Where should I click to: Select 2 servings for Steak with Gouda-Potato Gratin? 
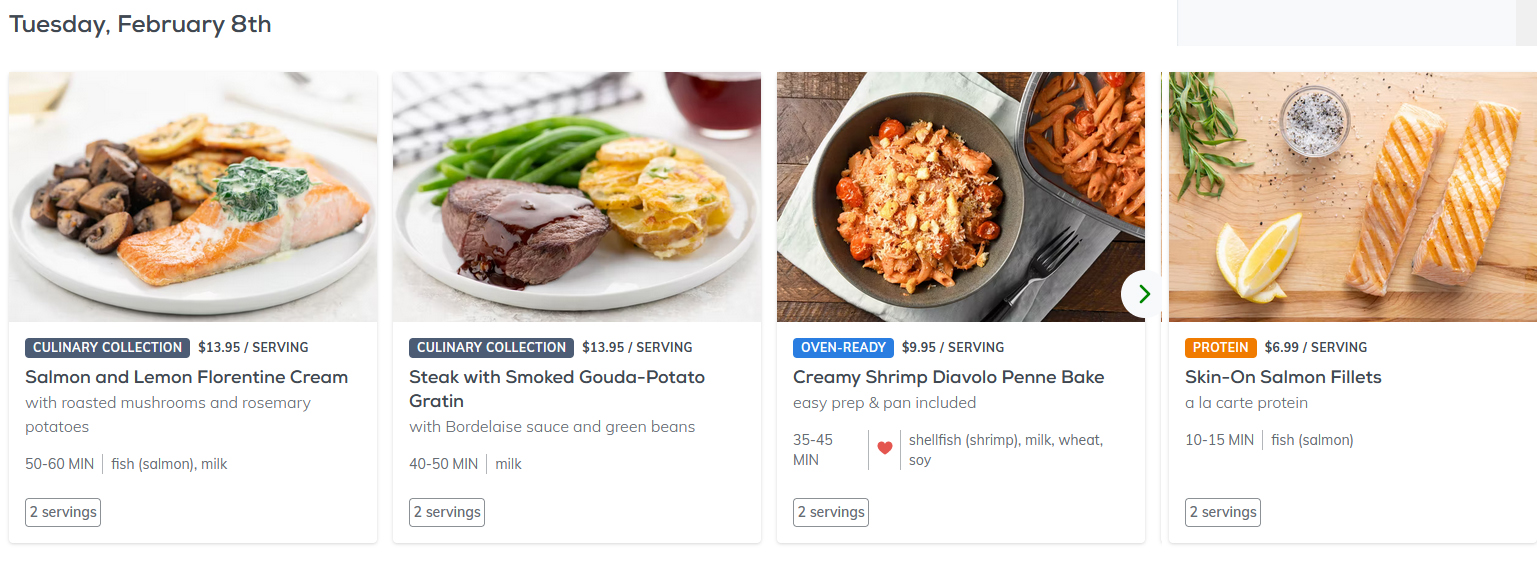pyautogui.click(x=447, y=512)
